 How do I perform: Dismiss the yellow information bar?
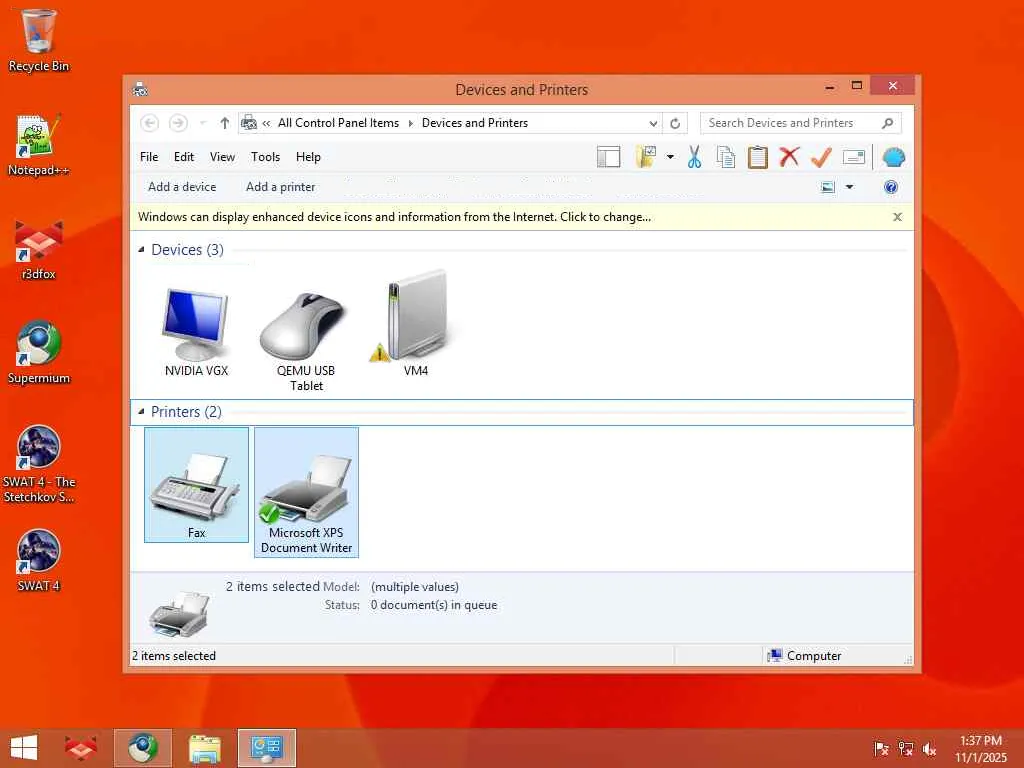(x=897, y=217)
